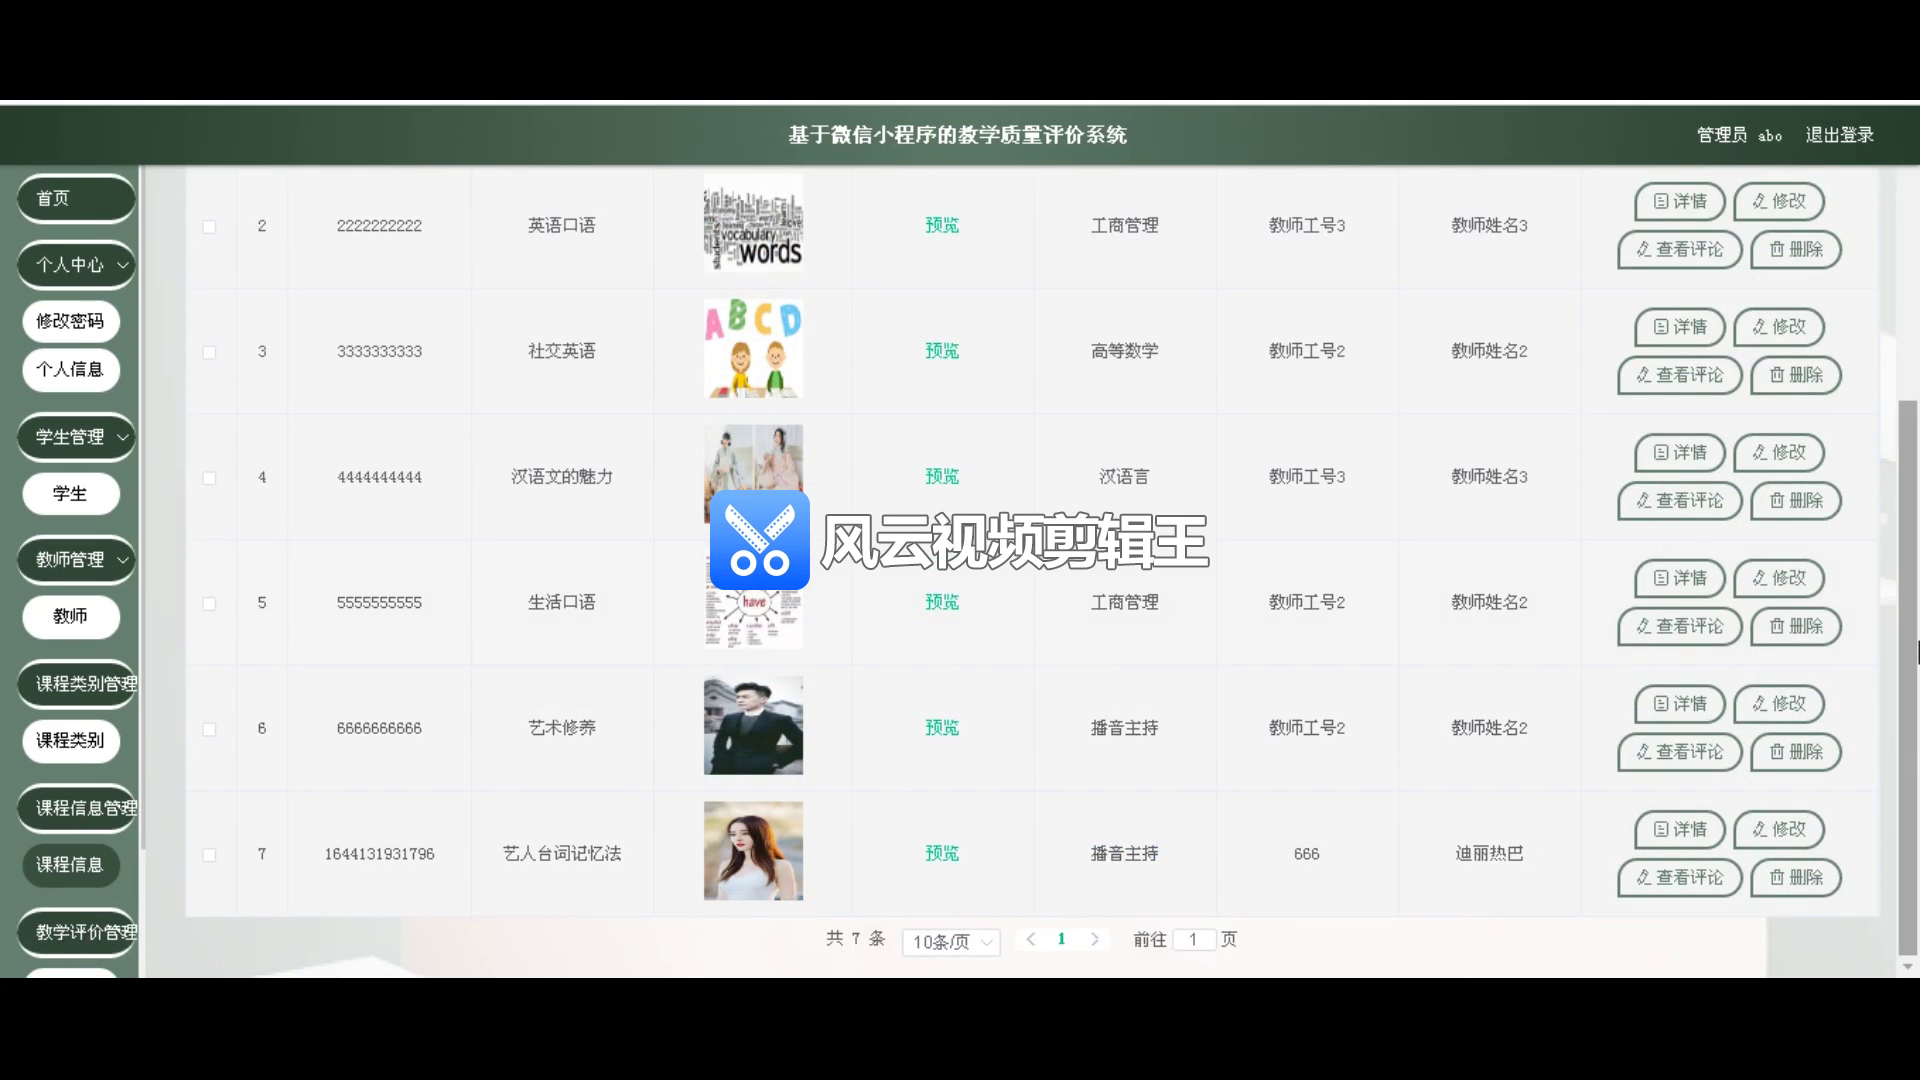The width and height of the screenshot is (1920, 1080).
Task: View comments for 英语口语 course
Action: (x=1680, y=249)
